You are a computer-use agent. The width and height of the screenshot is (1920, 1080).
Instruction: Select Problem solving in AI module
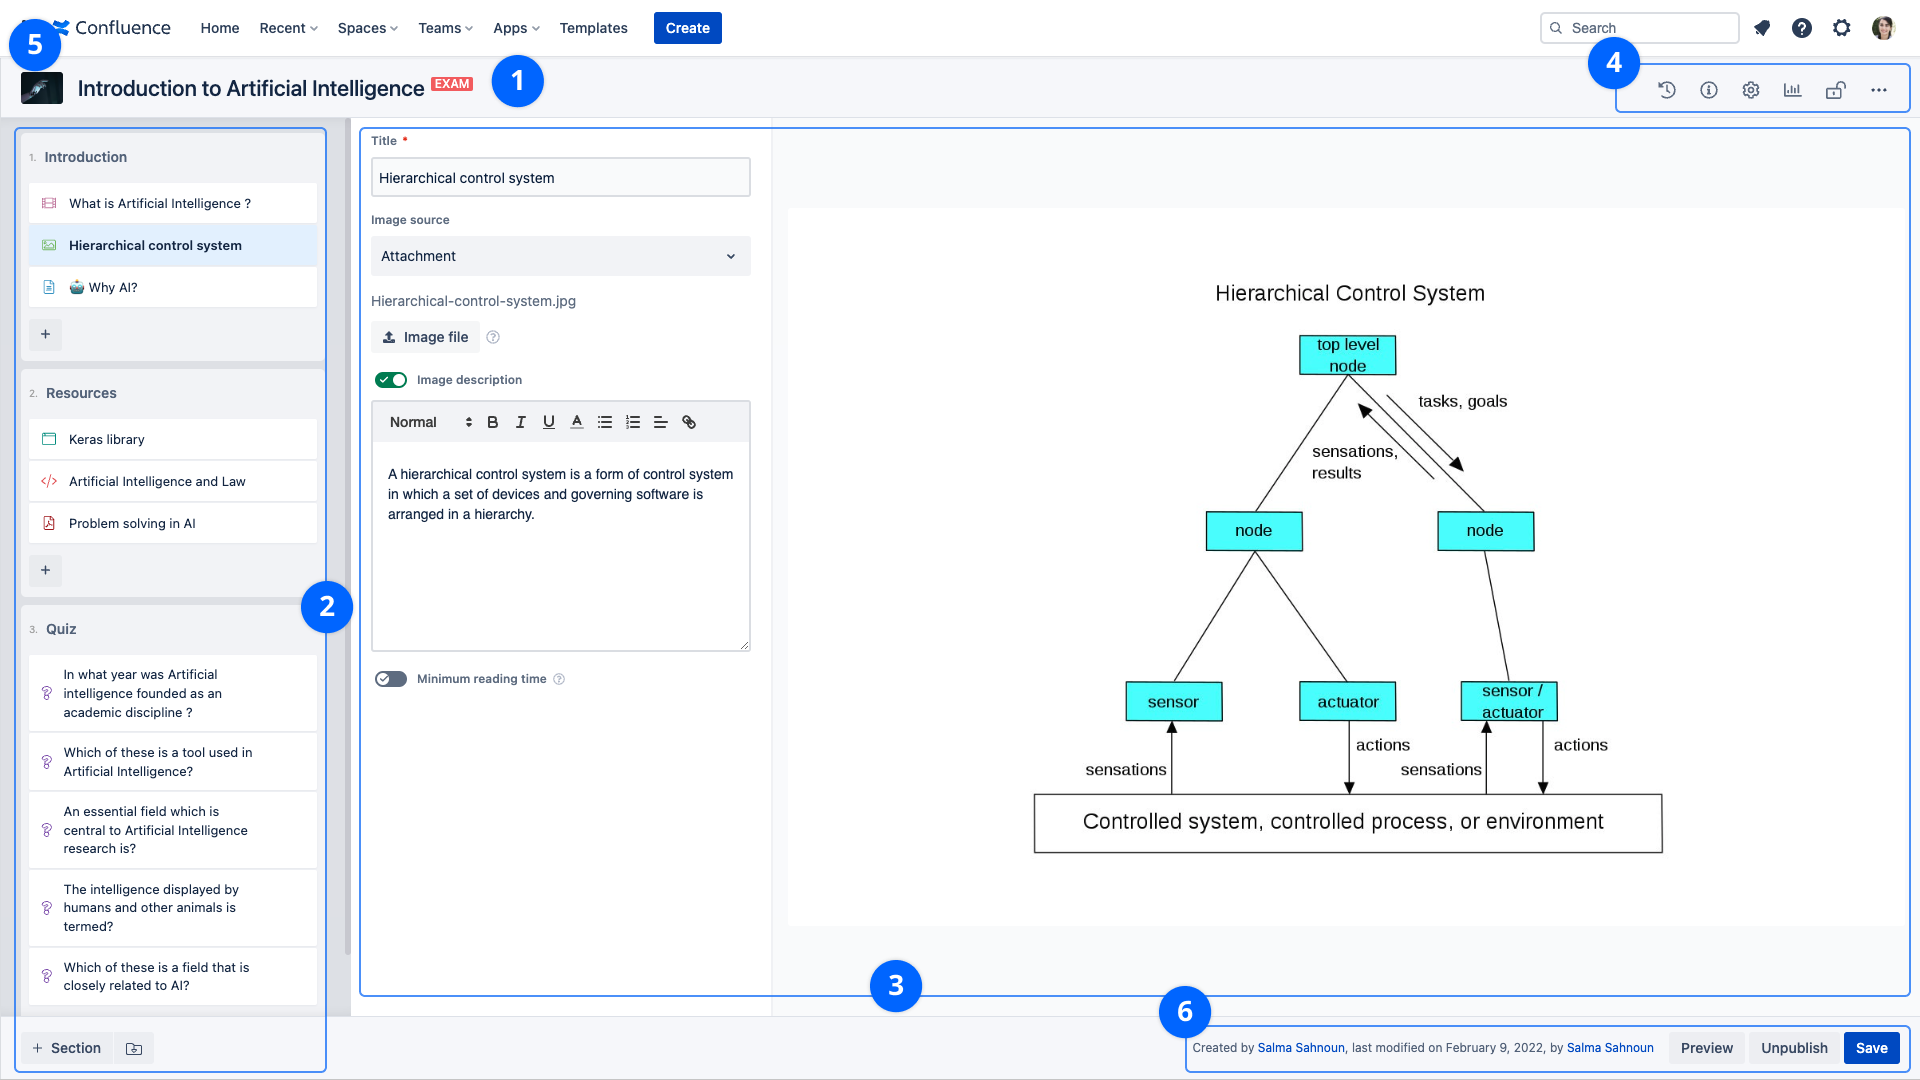coord(173,523)
